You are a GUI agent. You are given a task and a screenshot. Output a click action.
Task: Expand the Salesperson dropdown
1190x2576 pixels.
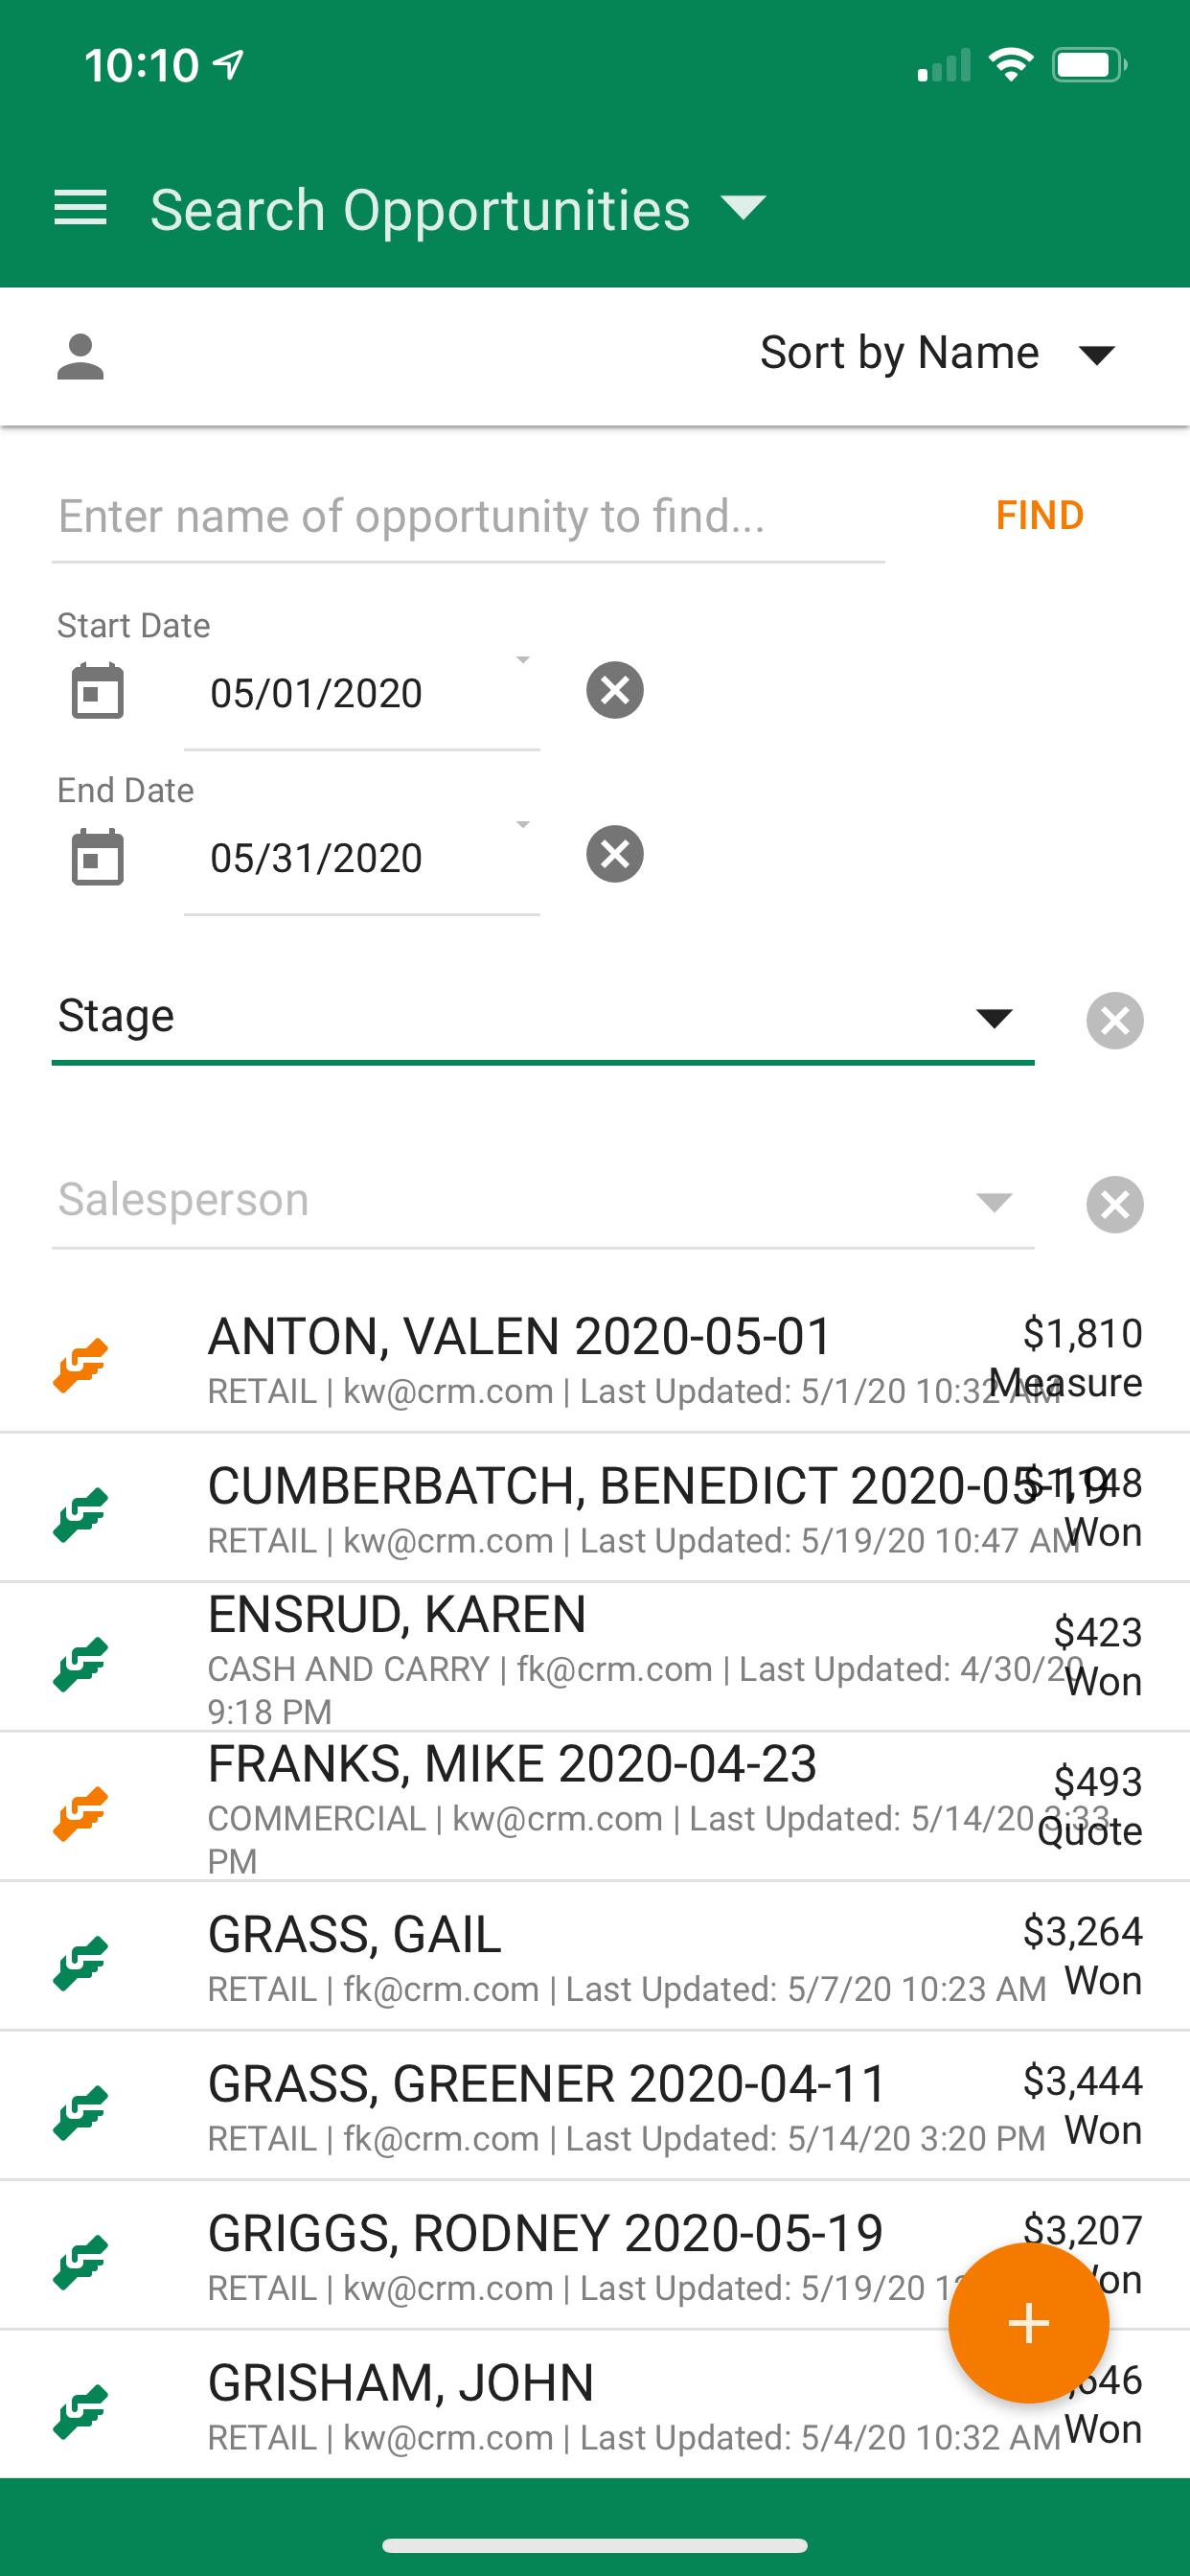543,1201
